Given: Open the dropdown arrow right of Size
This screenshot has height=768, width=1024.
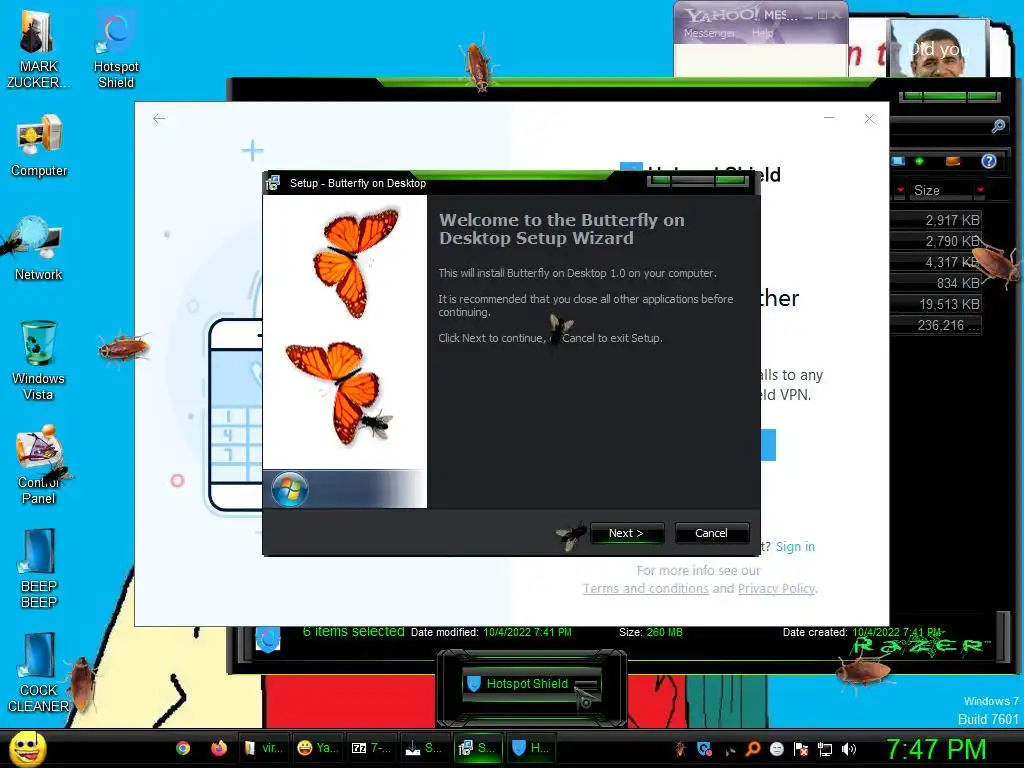Looking at the screenshot, I should 980,191.
